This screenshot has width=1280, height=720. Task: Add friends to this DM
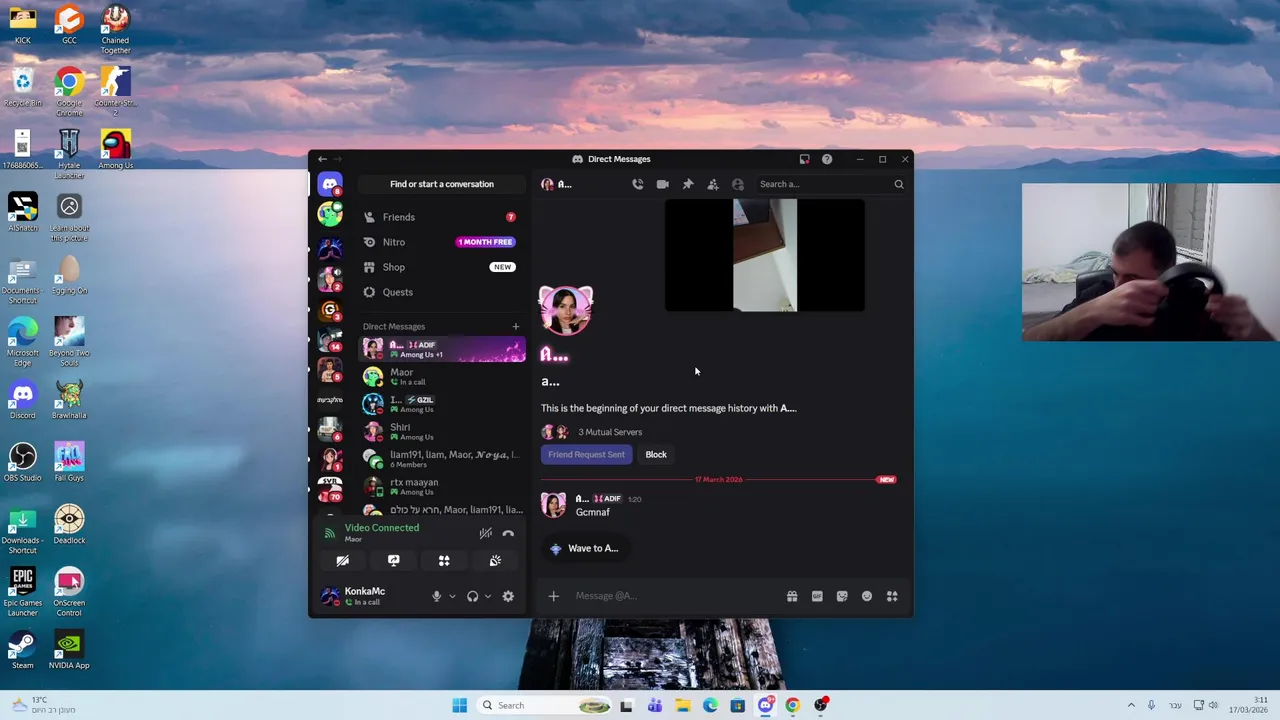[713, 184]
